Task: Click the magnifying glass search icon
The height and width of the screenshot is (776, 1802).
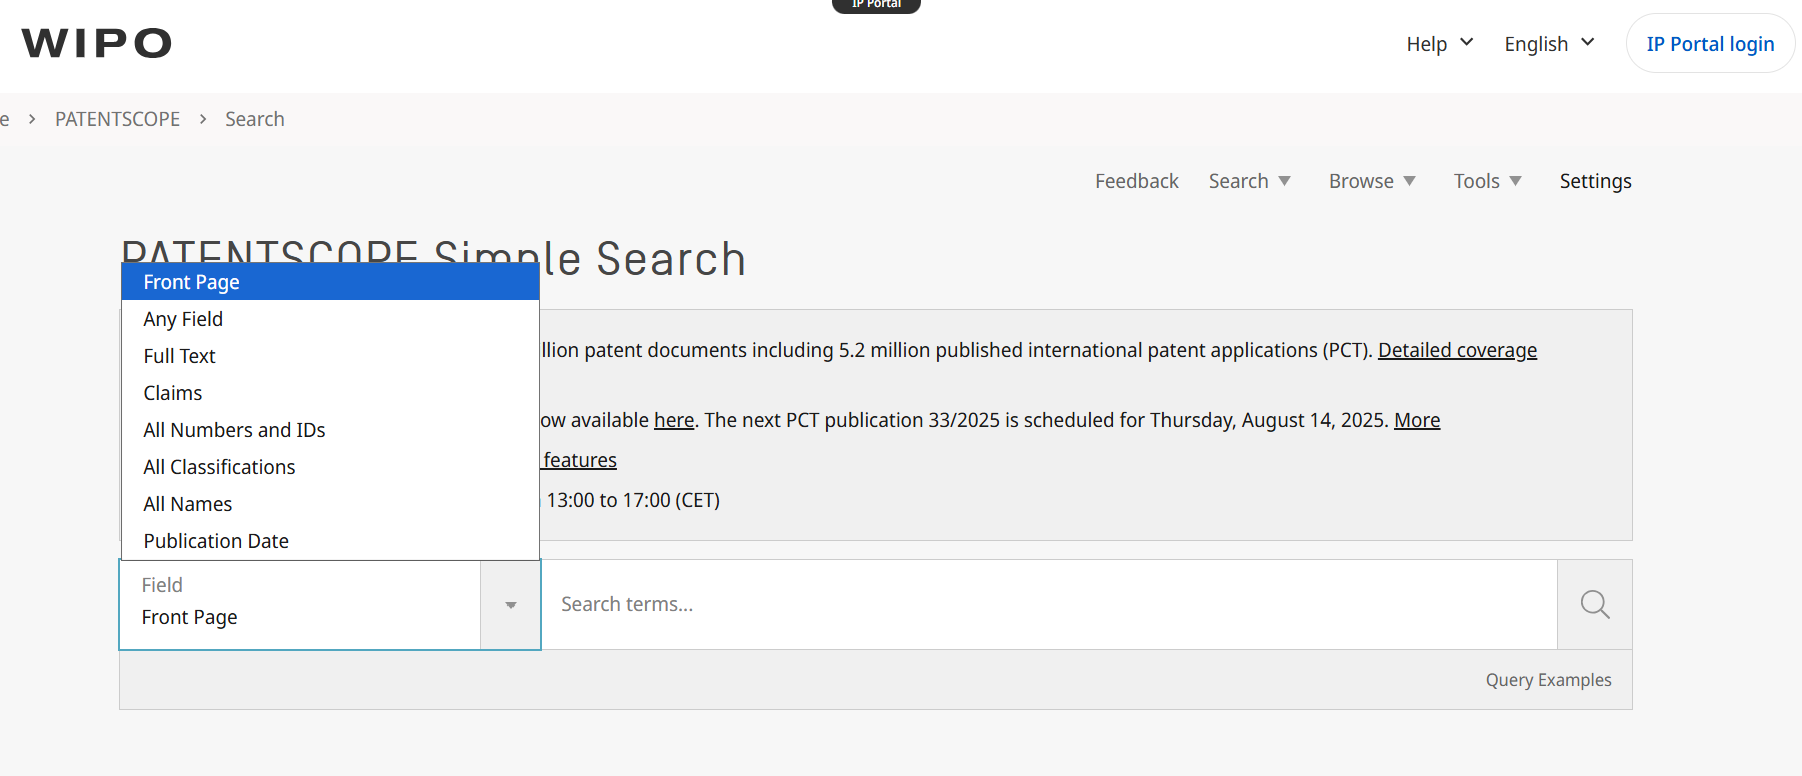Action: click(x=1594, y=604)
